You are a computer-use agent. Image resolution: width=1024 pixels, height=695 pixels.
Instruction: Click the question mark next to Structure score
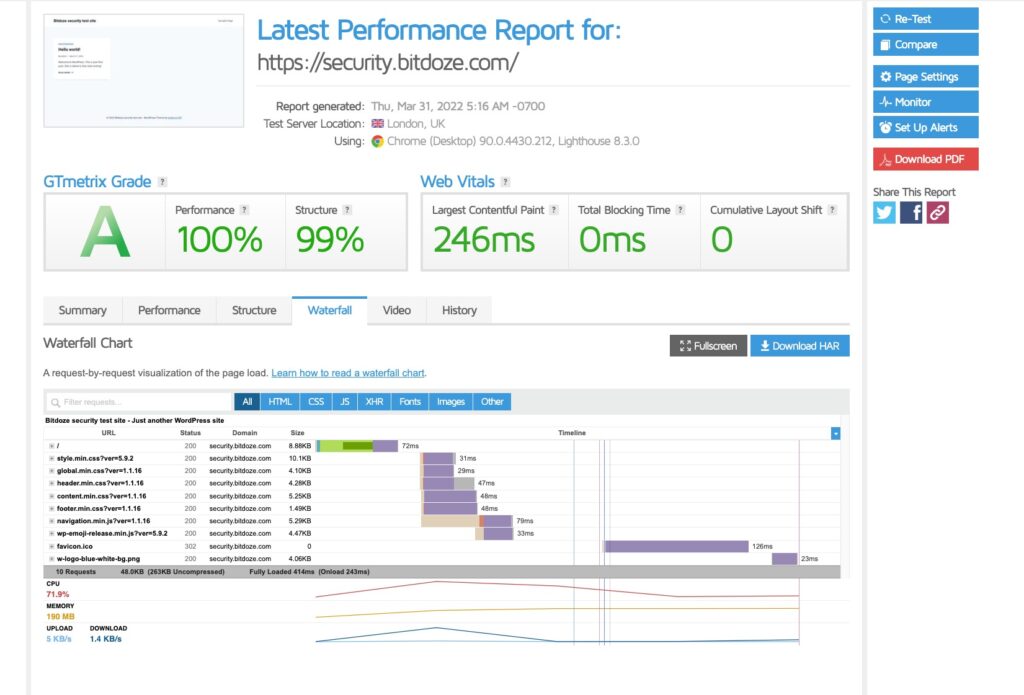[347, 210]
